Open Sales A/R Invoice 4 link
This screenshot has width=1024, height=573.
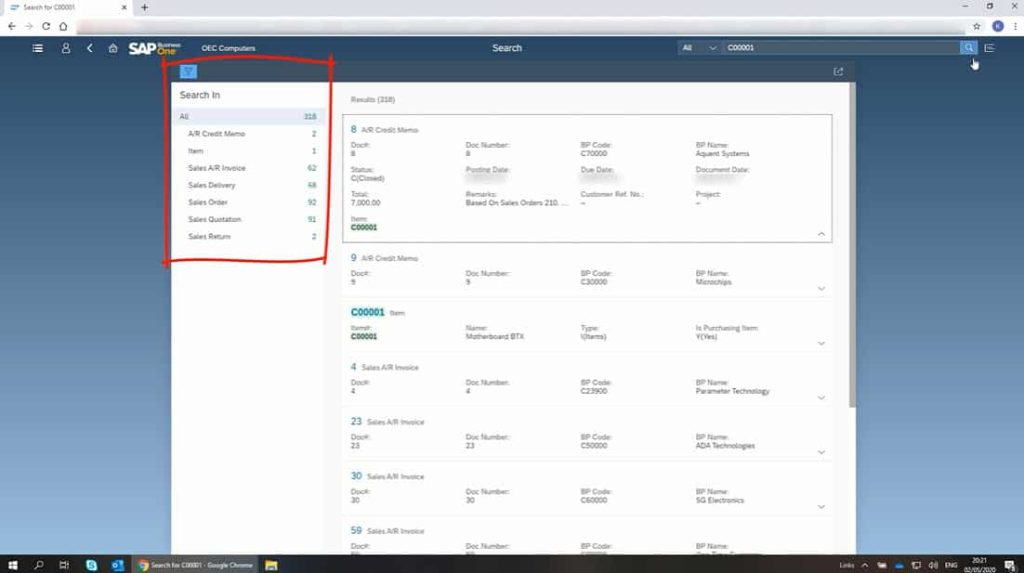point(353,367)
